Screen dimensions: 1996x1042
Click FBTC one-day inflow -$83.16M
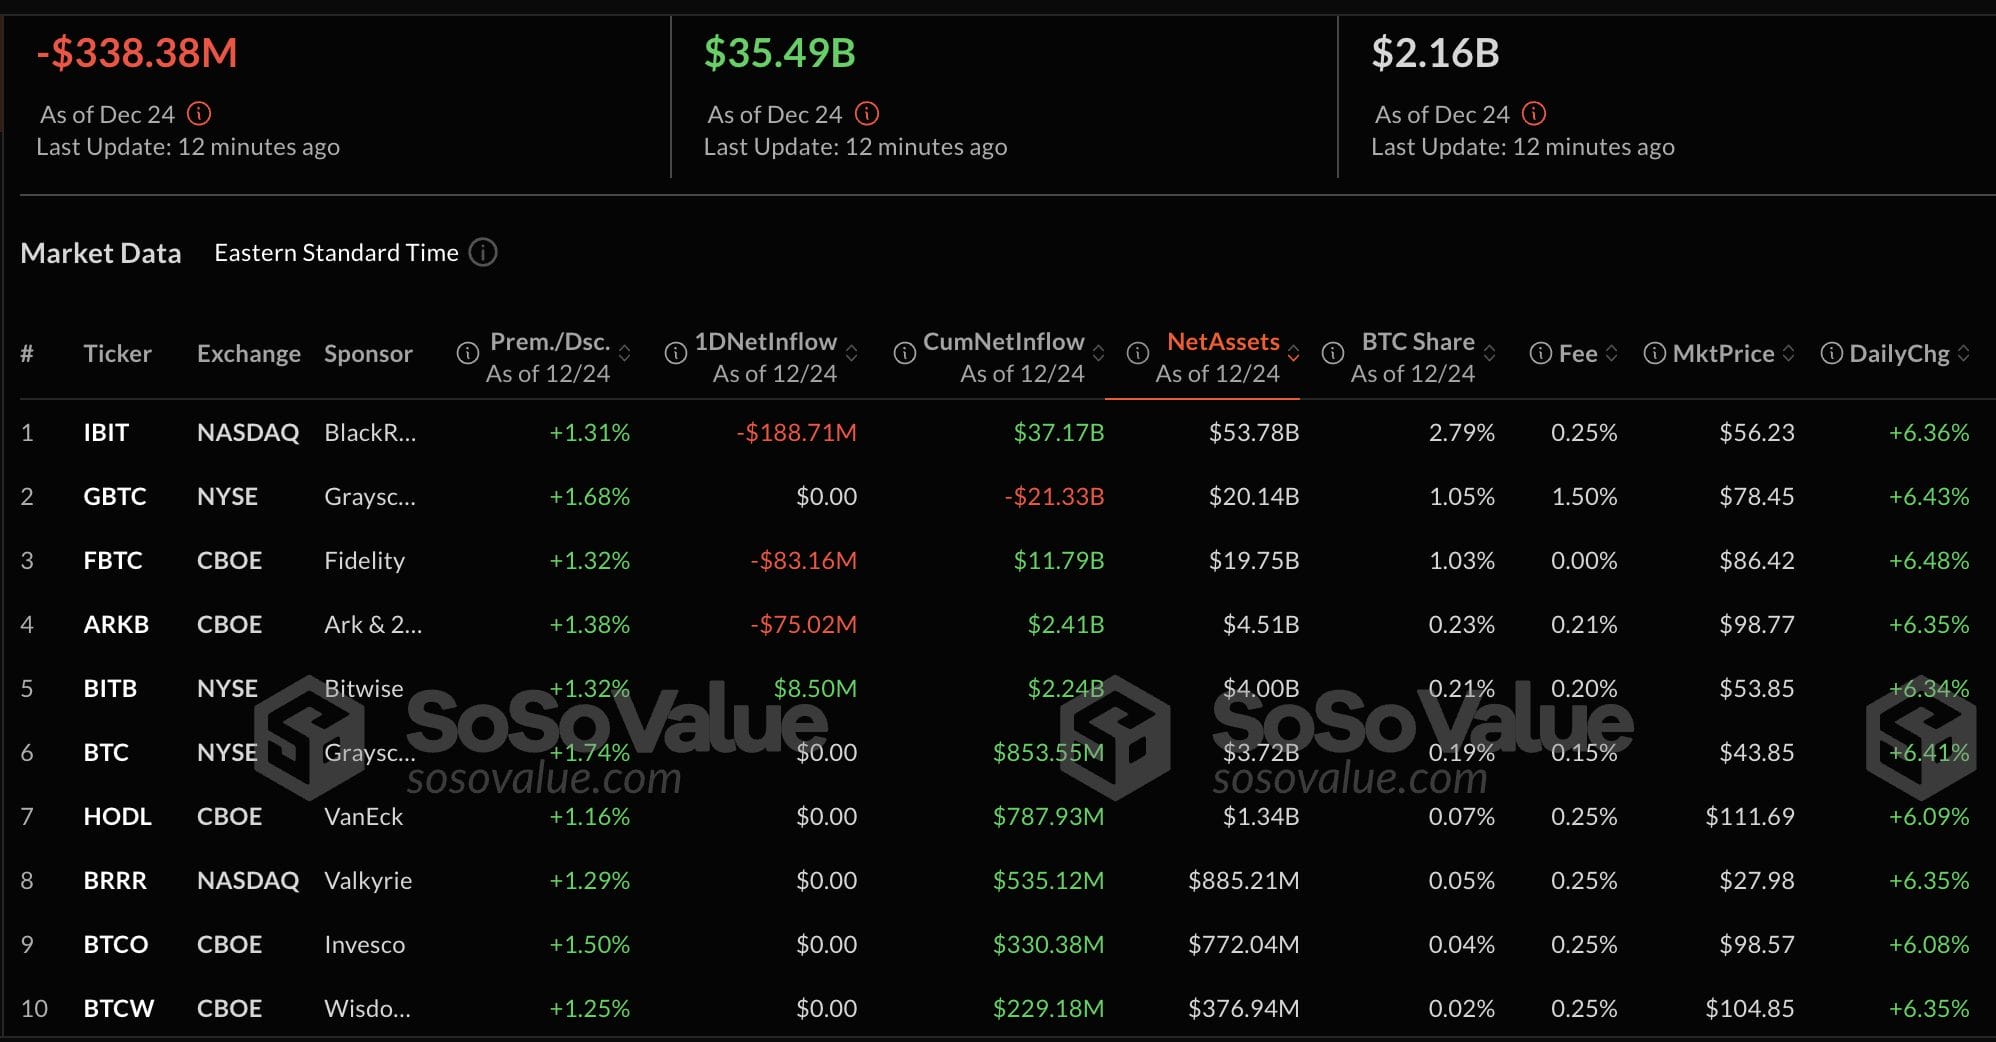pyautogui.click(x=803, y=561)
